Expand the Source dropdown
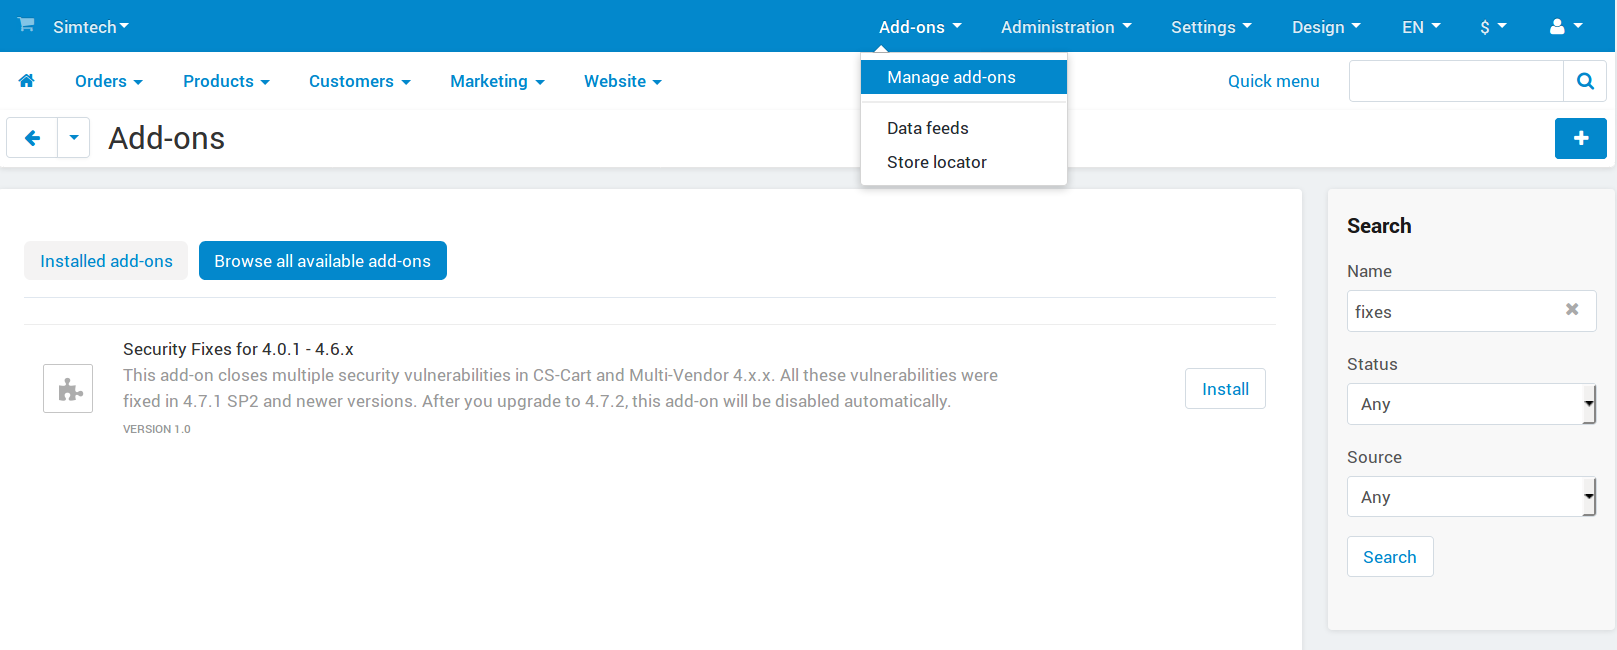 pyautogui.click(x=1471, y=497)
